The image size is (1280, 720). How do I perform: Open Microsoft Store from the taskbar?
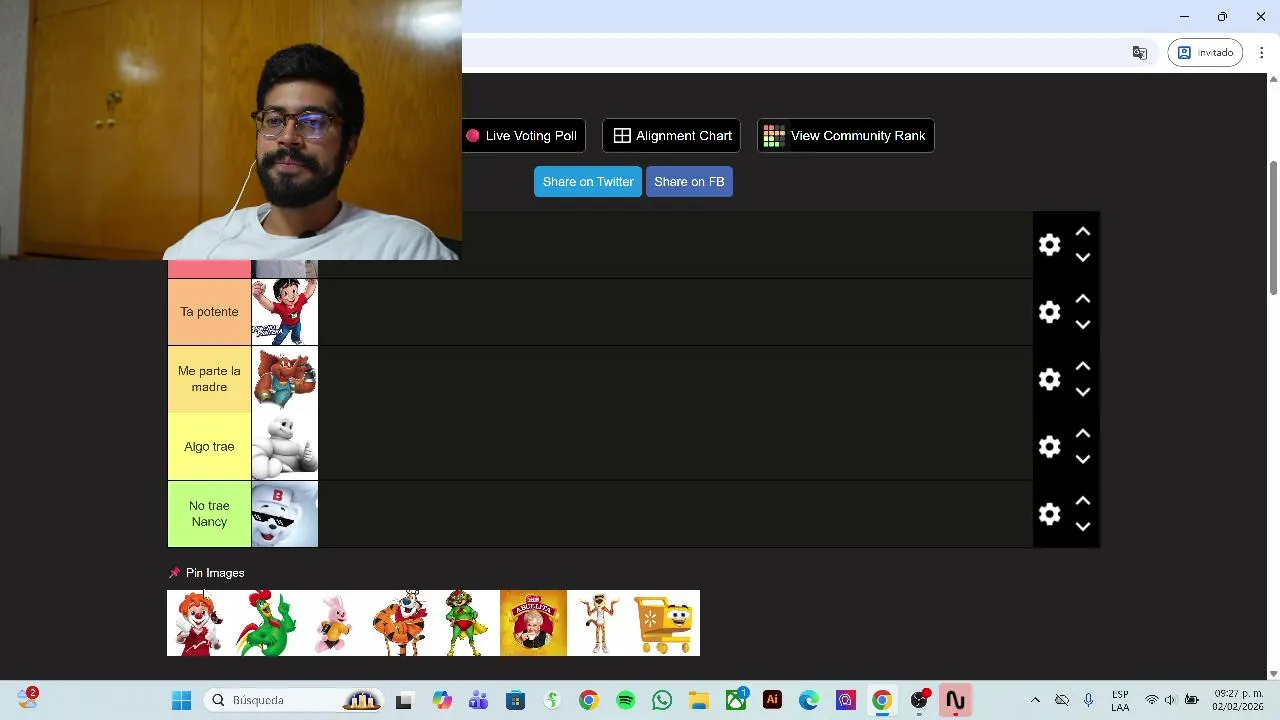pyautogui.click(x=515, y=700)
